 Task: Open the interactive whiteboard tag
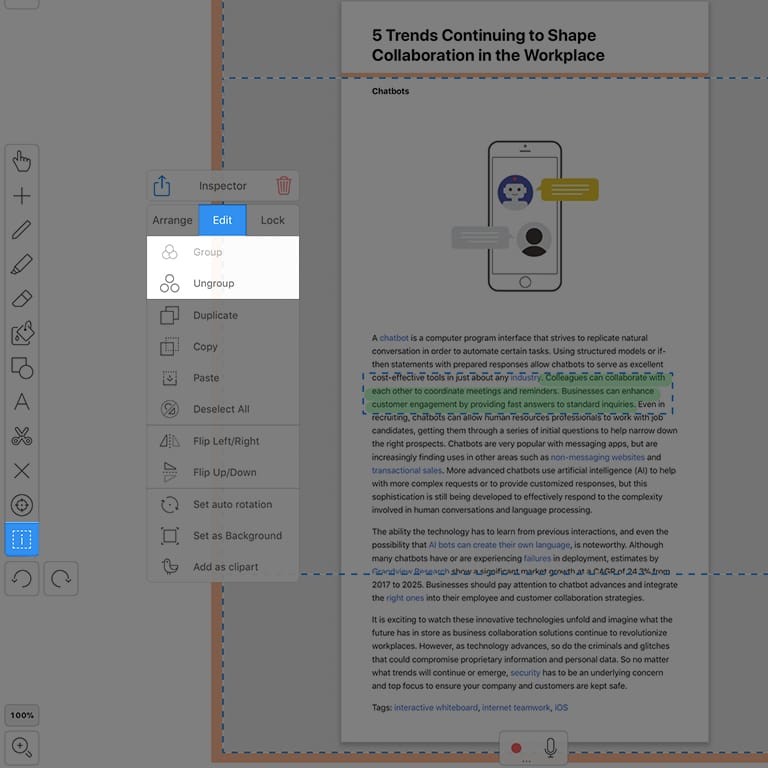(x=435, y=707)
